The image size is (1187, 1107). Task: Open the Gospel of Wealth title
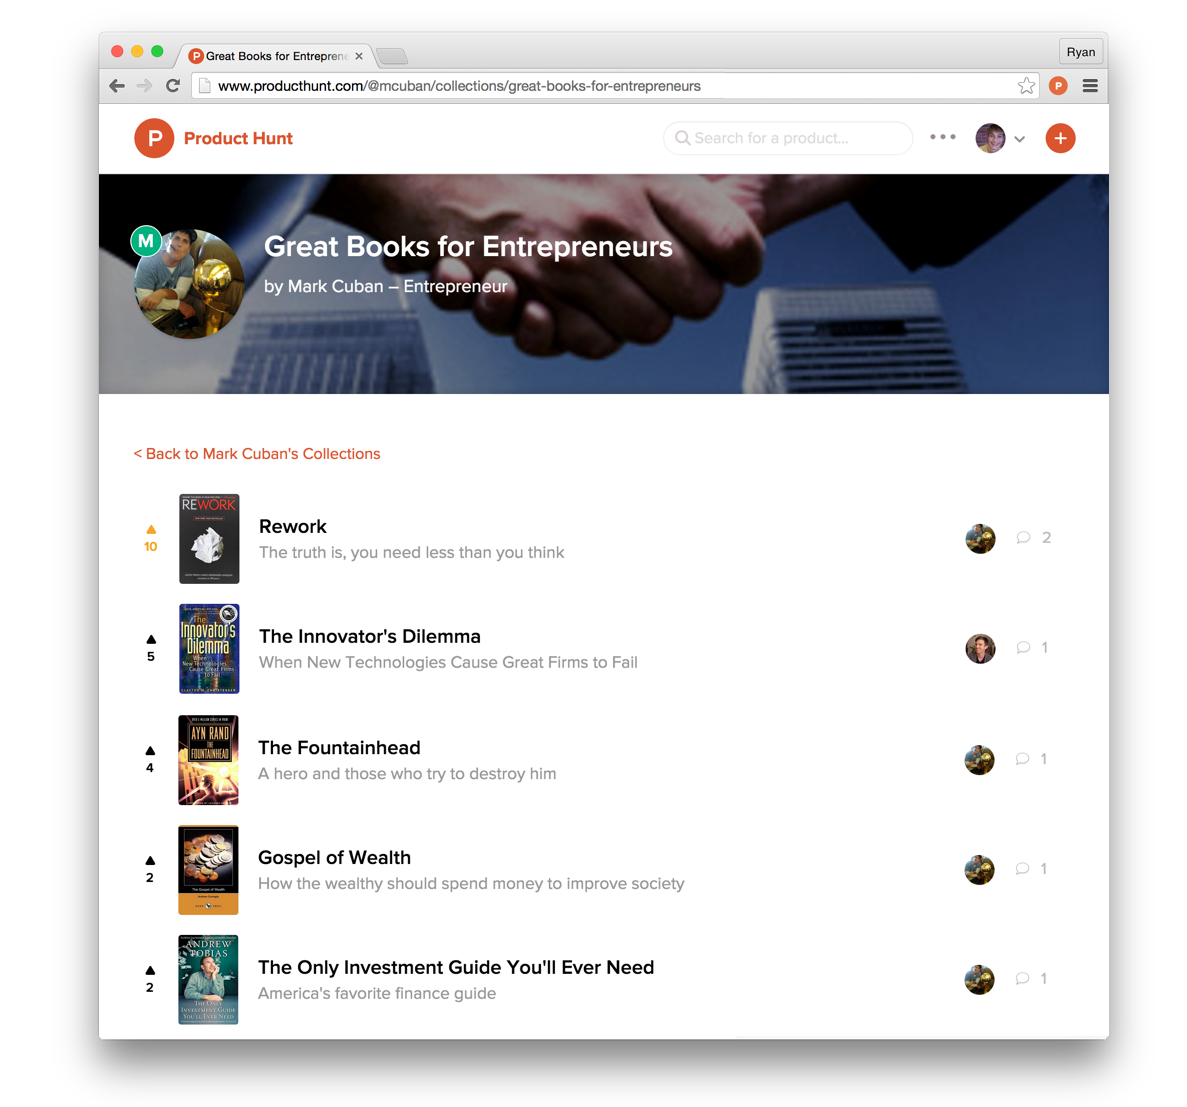point(334,857)
